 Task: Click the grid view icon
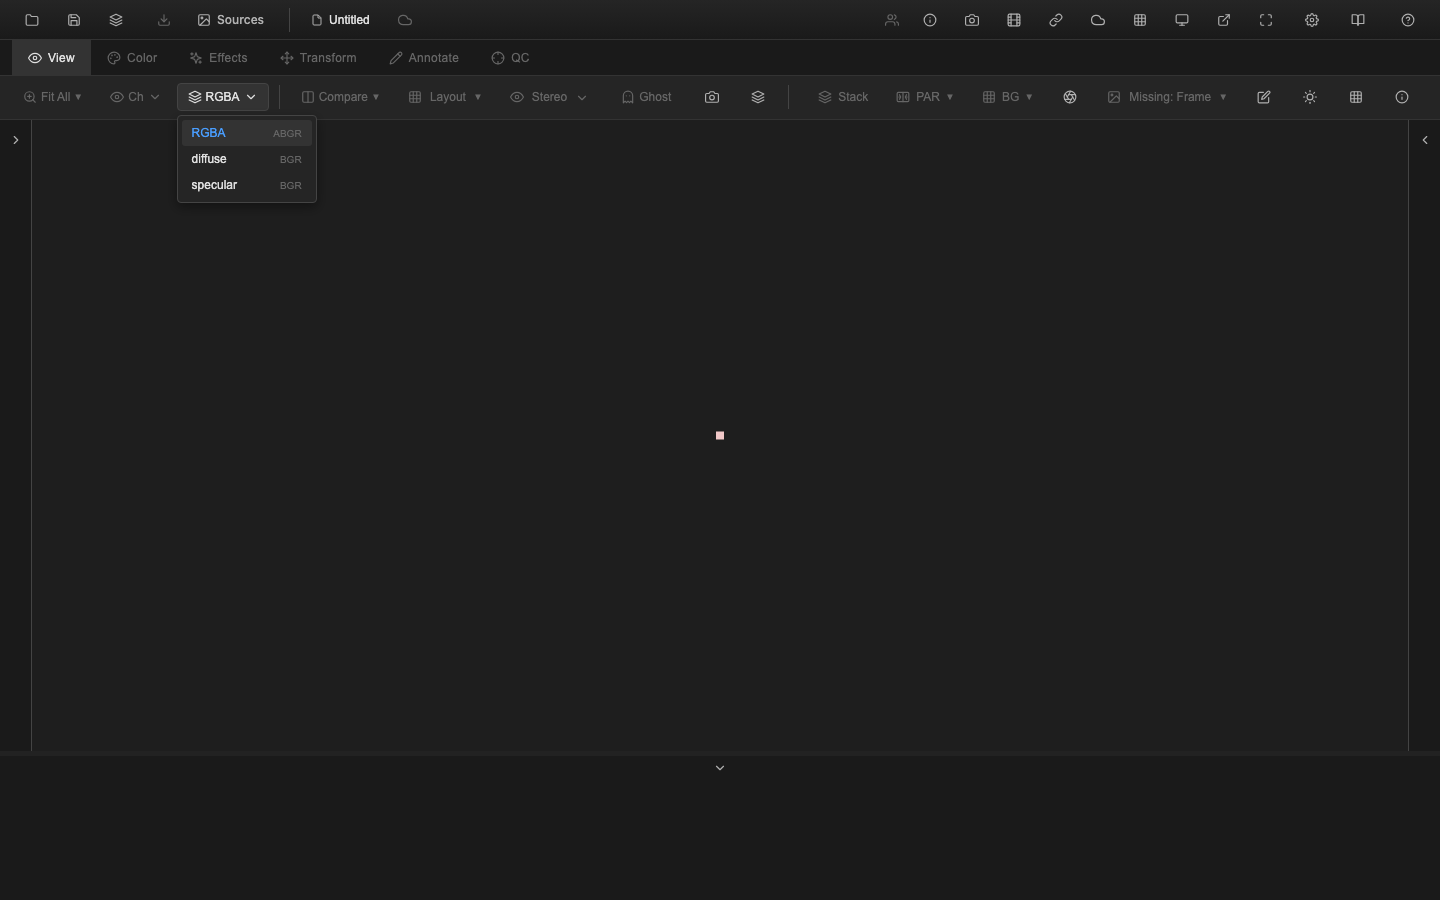pos(1139,20)
